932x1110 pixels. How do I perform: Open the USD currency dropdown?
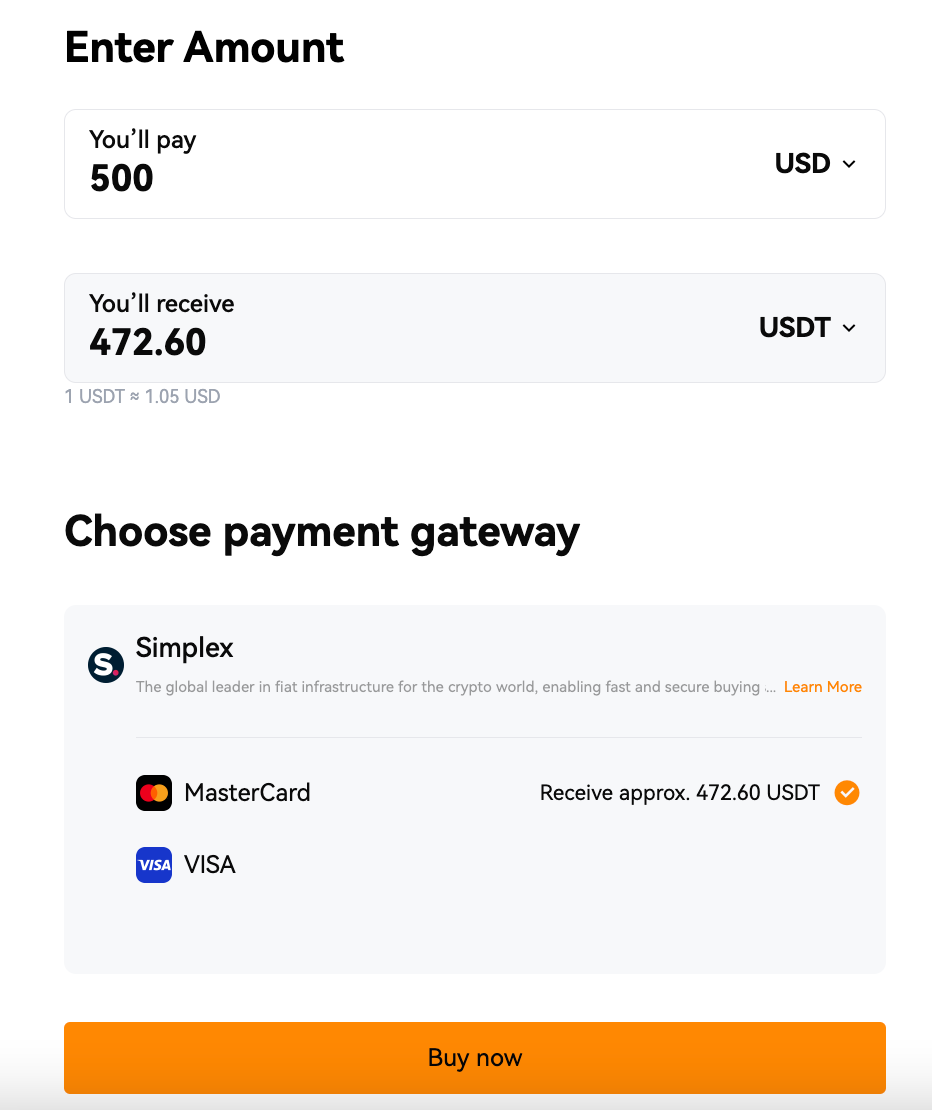(x=815, y=164)
